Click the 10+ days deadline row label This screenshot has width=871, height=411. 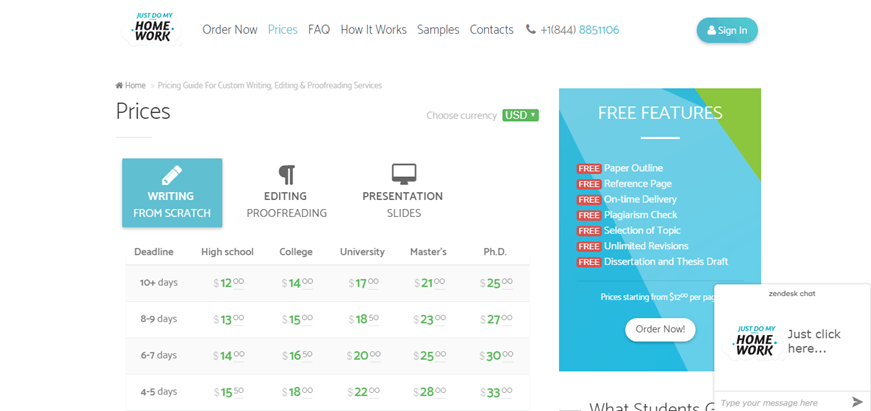pos(159,282)
